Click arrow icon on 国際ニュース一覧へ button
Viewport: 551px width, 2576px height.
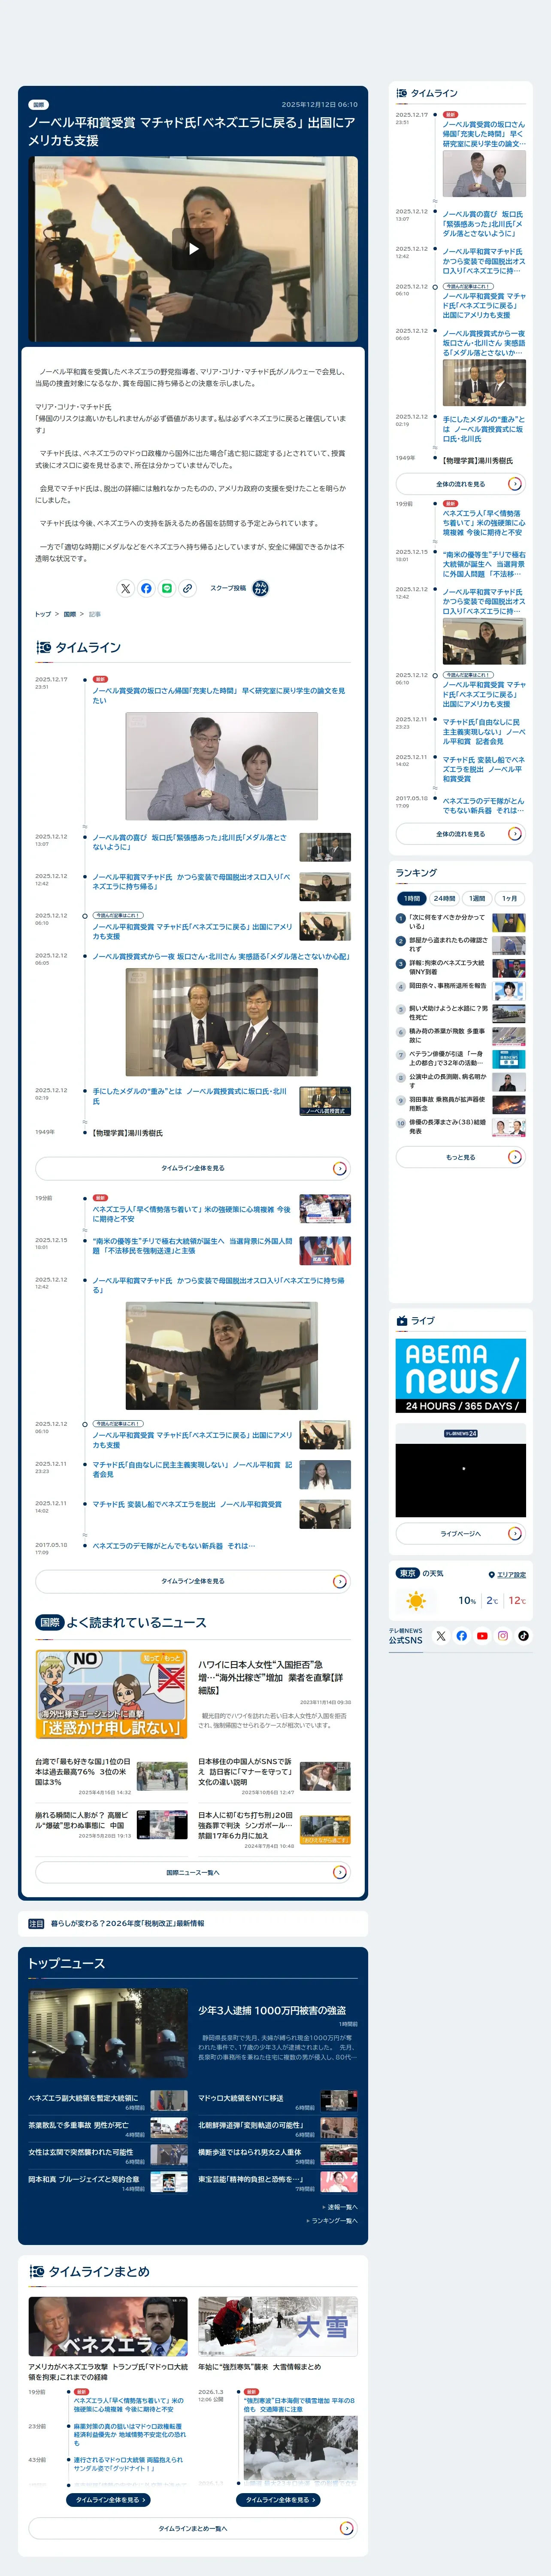tap(340, 1872)
